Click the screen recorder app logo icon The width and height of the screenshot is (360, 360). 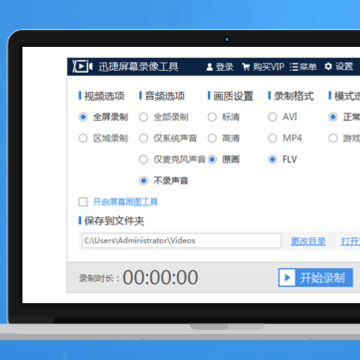click(82, 66)
